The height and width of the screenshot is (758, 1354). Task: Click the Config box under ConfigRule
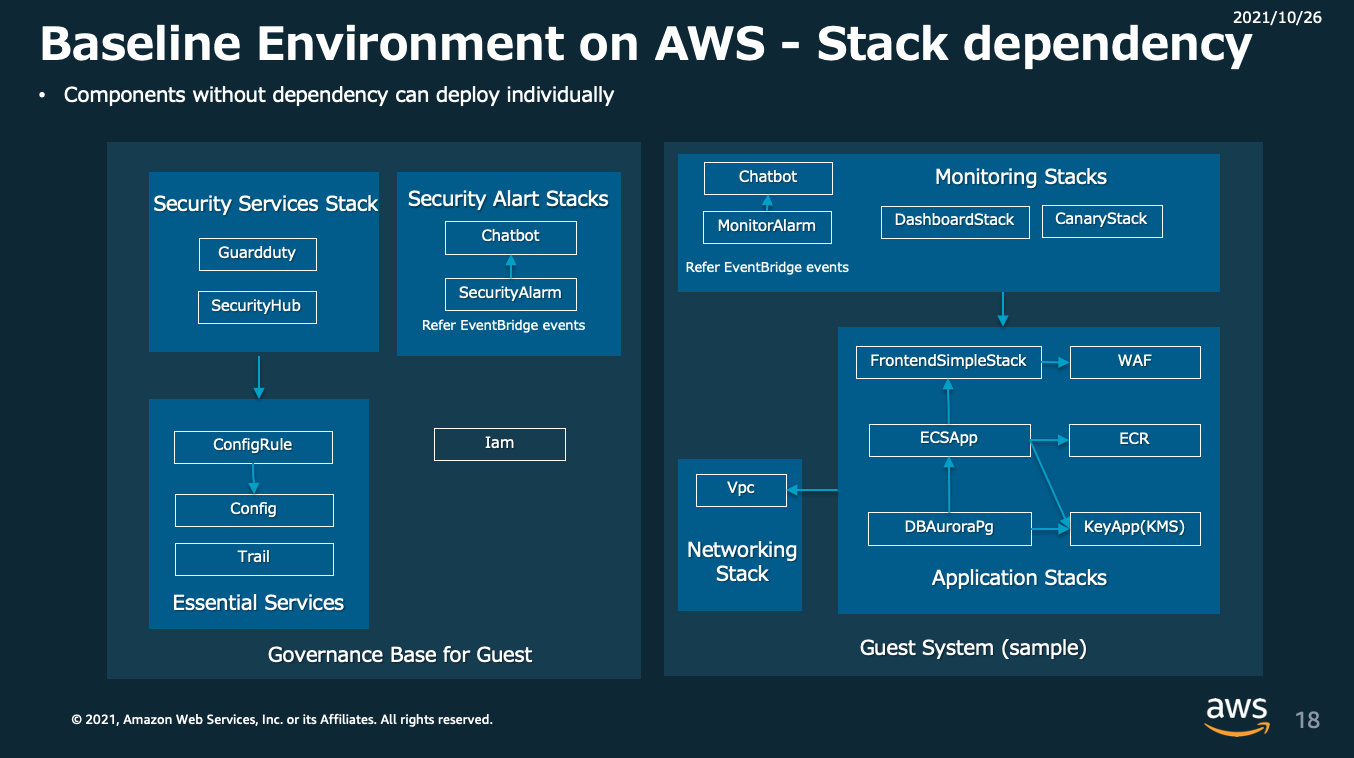254,510
